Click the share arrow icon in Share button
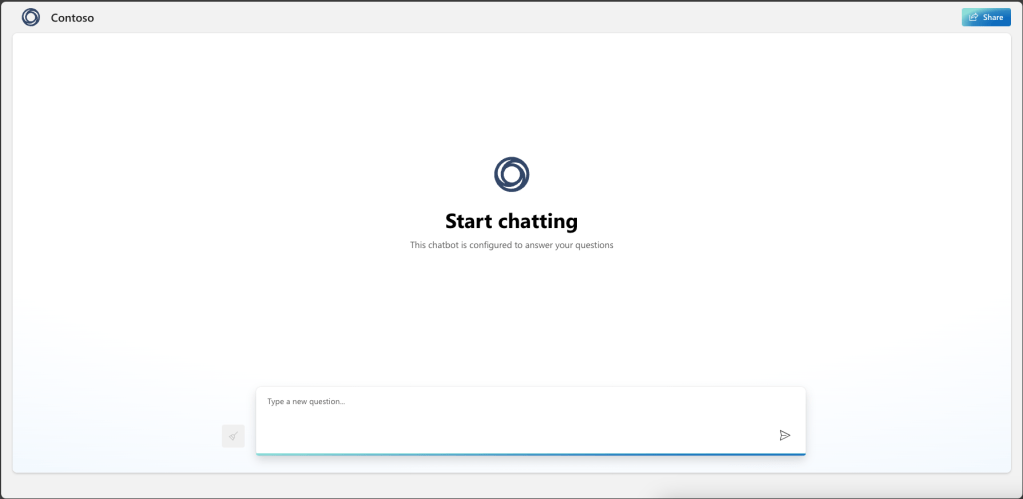 point(973,17)
